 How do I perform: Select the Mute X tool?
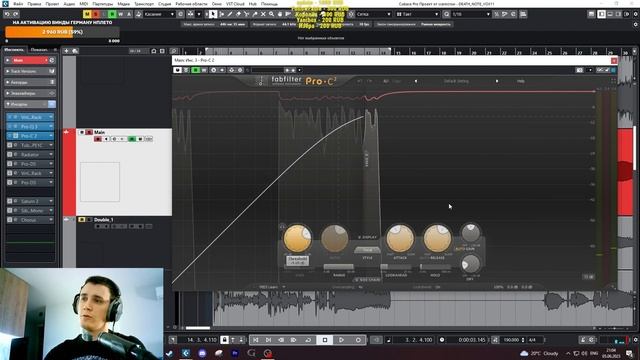point(263,14)
